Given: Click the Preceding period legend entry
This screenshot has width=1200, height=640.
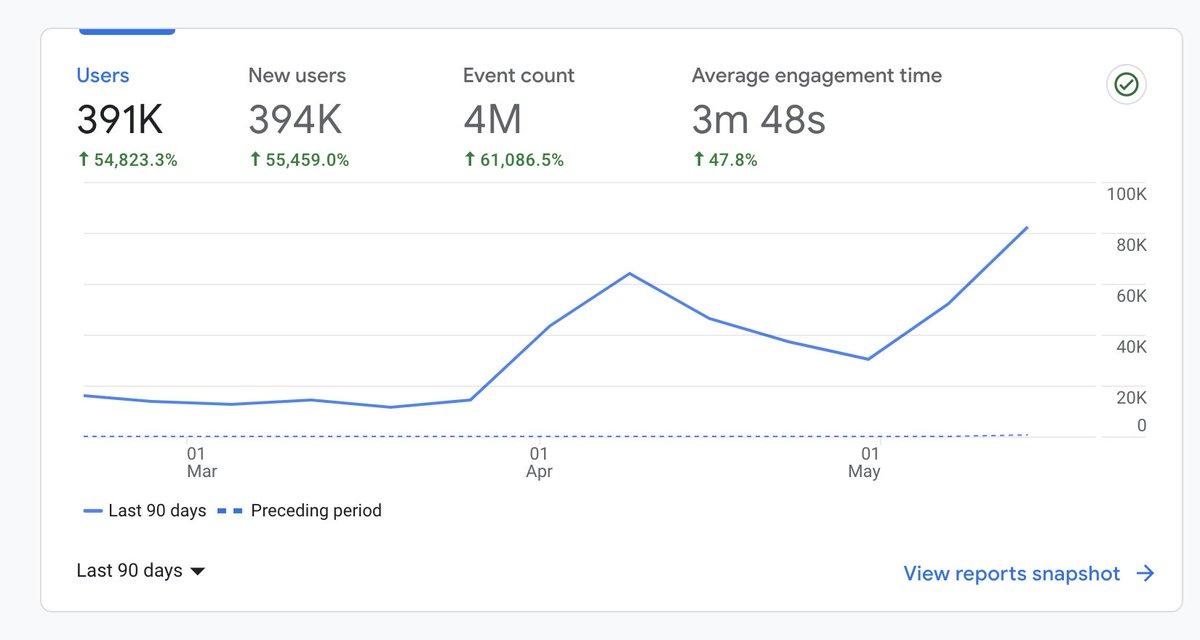Looking at the screenshot, I should click(x=300, y=511).
